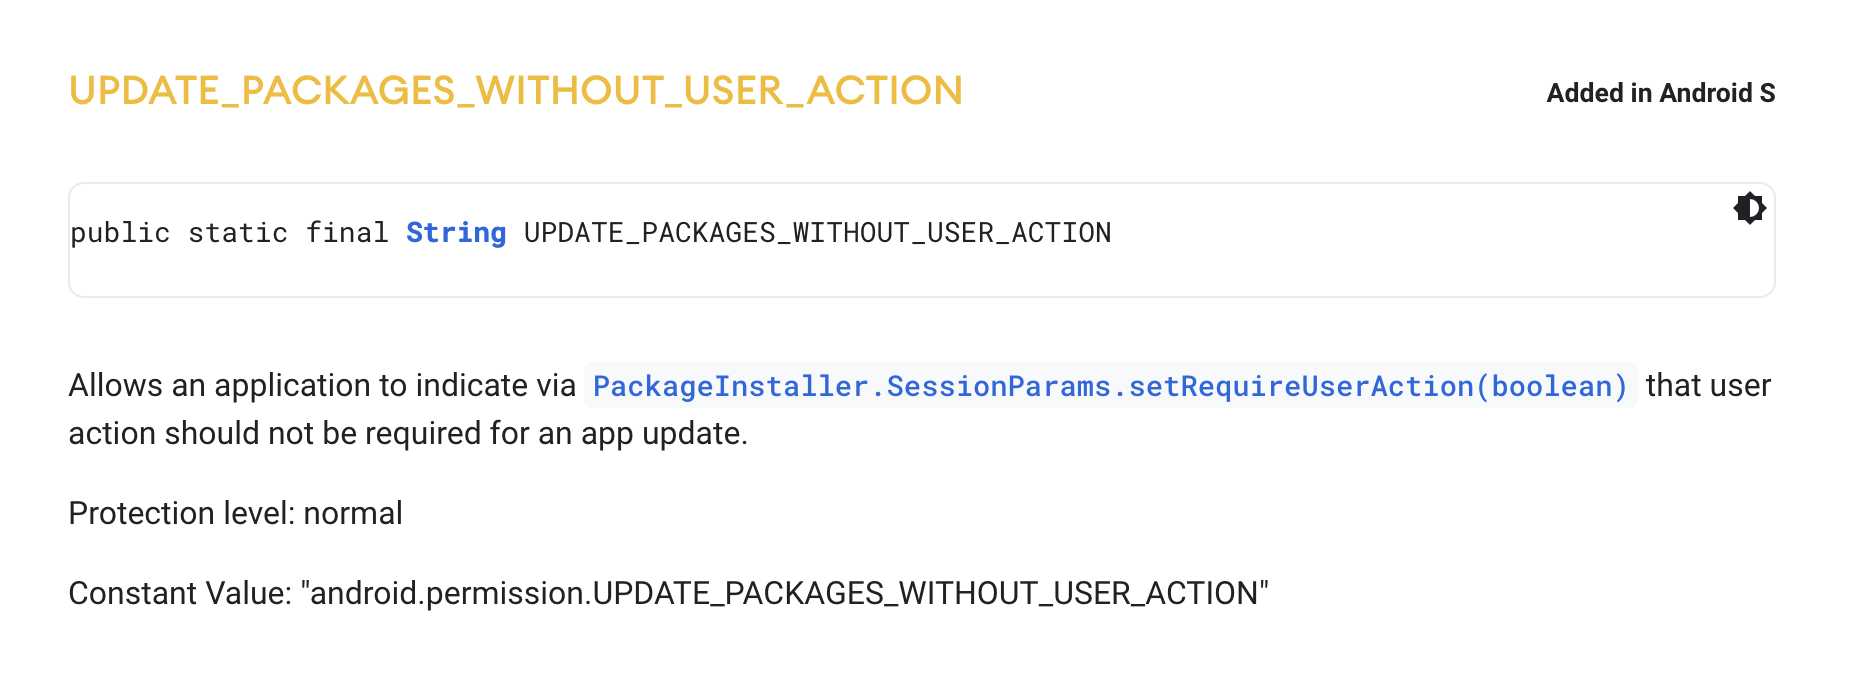Click the words that user after the link

(x=1708, y=386)
